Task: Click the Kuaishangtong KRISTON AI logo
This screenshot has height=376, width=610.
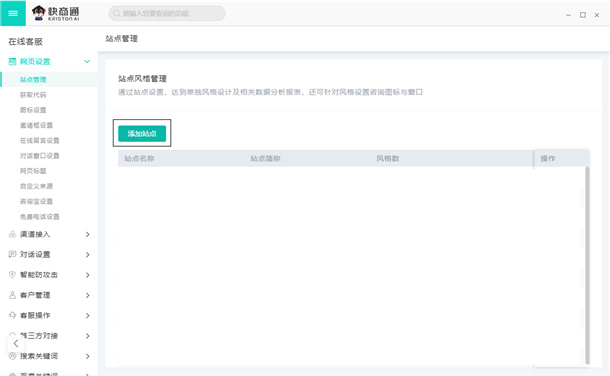Action: [55, 13]
